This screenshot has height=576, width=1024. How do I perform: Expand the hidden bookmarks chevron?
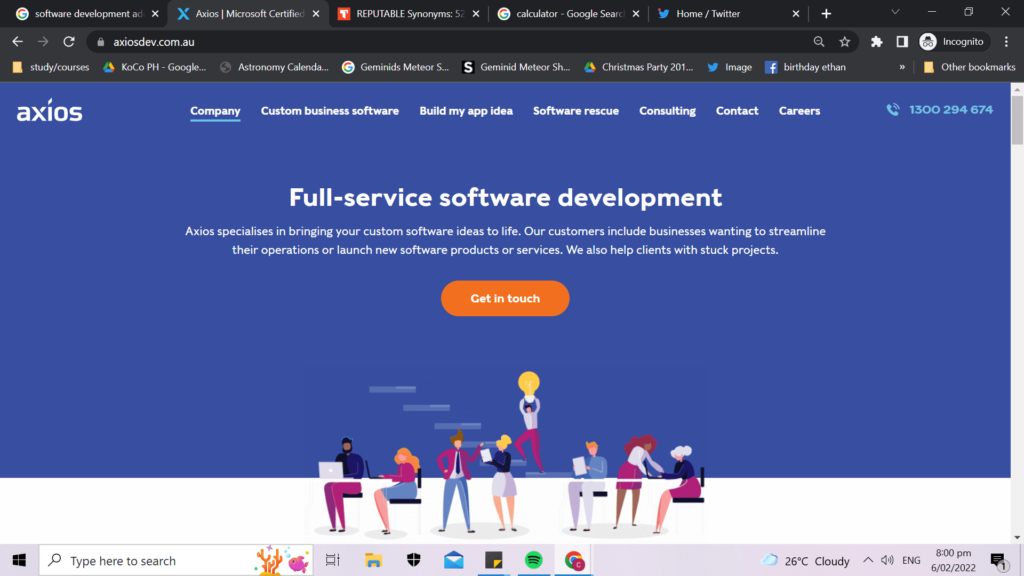point(903,67)
